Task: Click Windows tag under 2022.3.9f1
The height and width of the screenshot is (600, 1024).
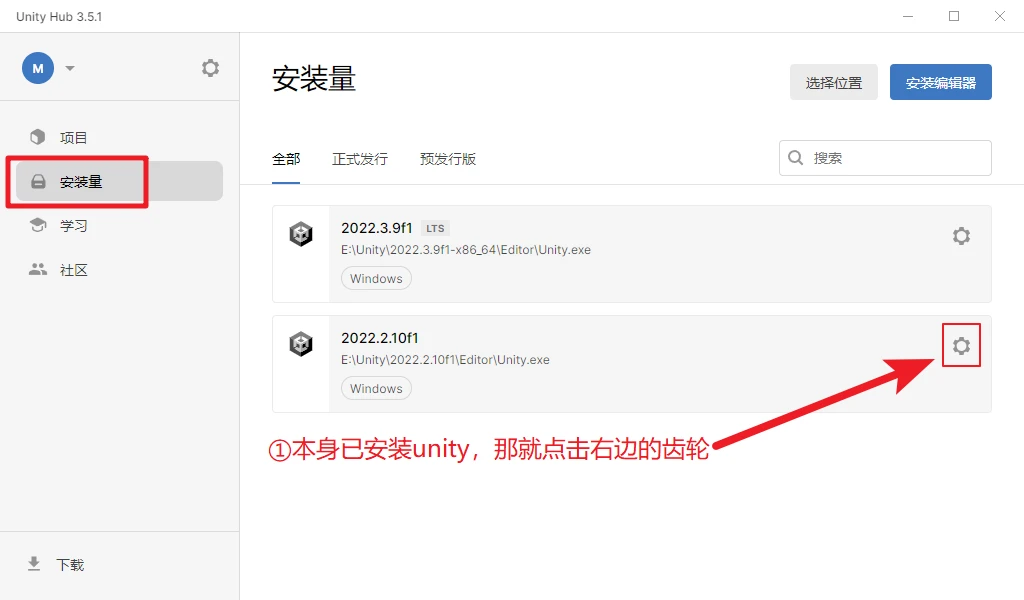Action: [x=376, y=278]
